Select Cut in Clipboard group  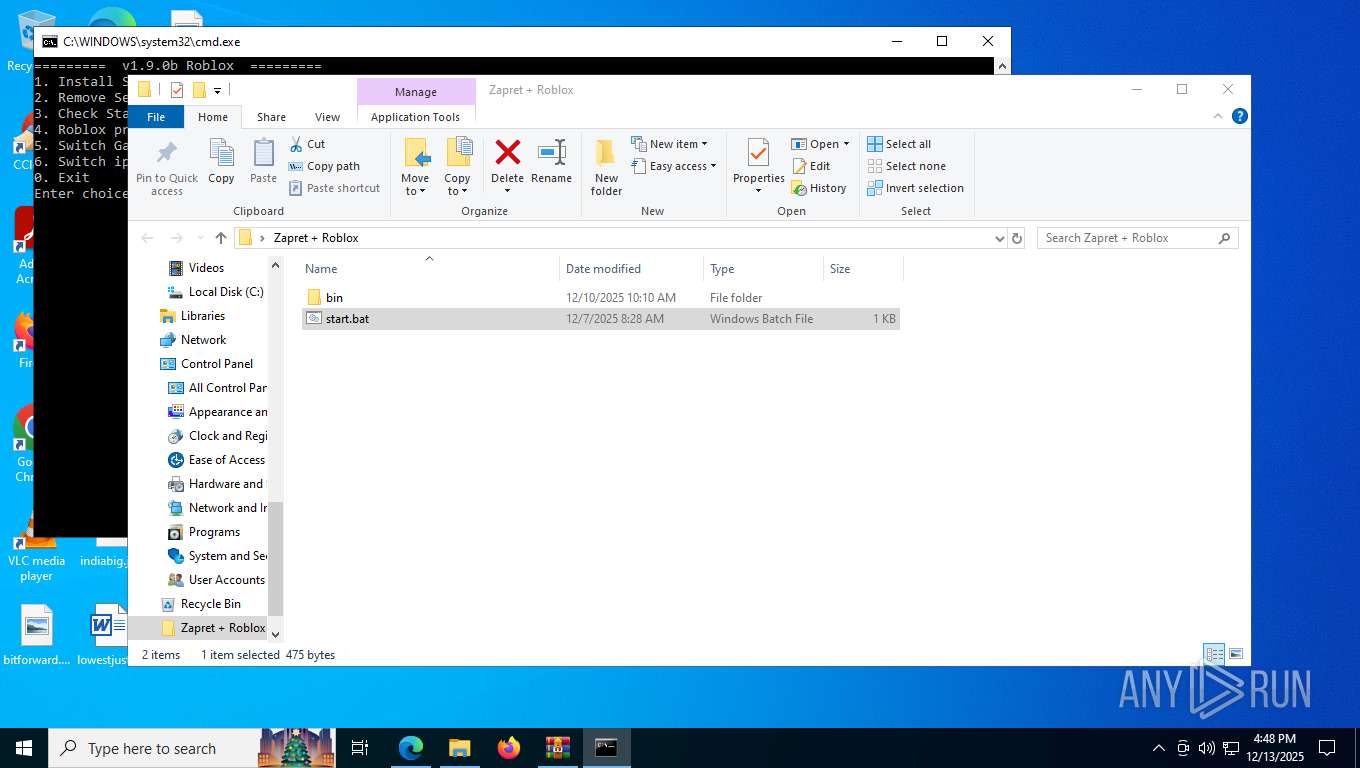[x=308, y=144]
